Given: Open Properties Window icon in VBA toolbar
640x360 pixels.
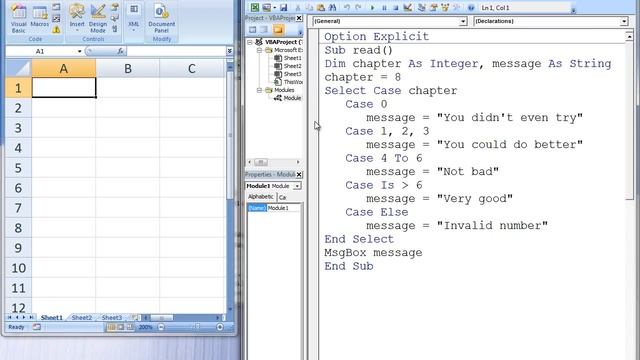Looking at the screenshot, I should (433, 7).
